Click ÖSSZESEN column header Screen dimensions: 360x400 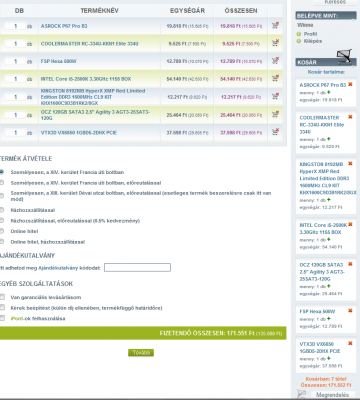241,11
